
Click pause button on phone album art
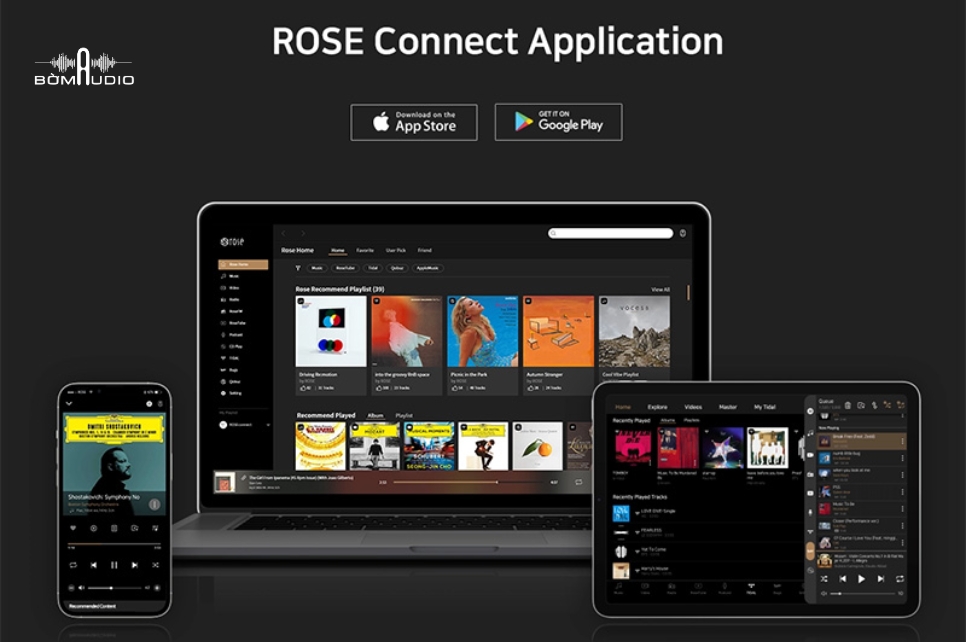coord(154,504)
